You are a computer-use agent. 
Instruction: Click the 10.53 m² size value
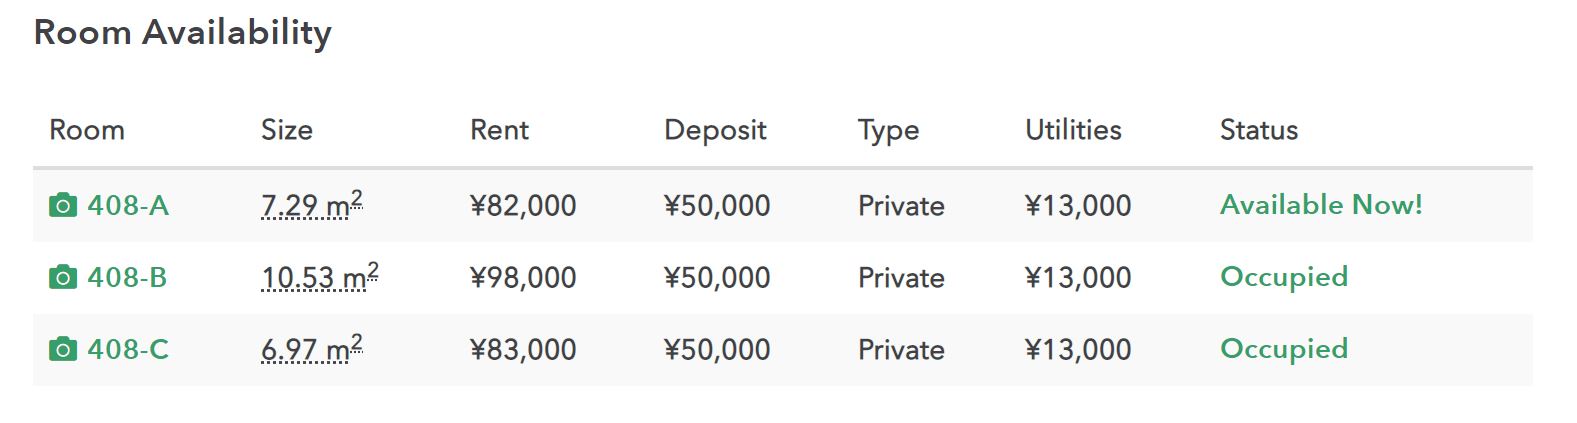tap(320, 276)
